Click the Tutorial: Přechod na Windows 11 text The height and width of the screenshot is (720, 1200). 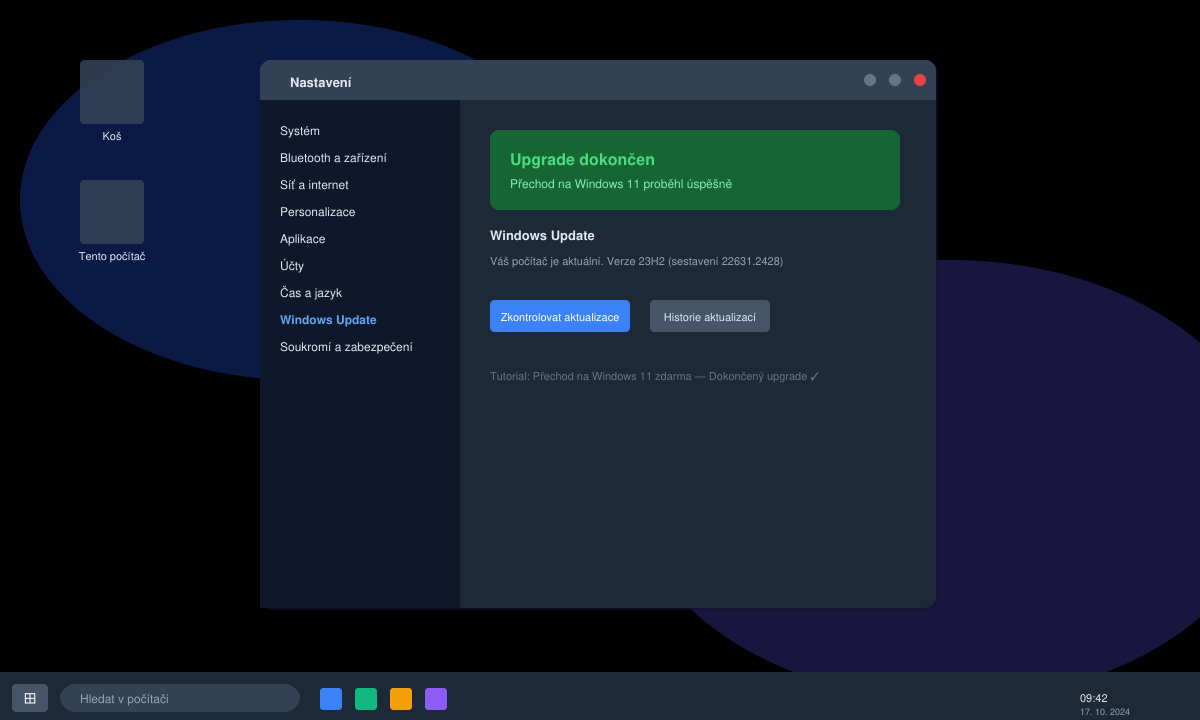click(x=655, y=377)
